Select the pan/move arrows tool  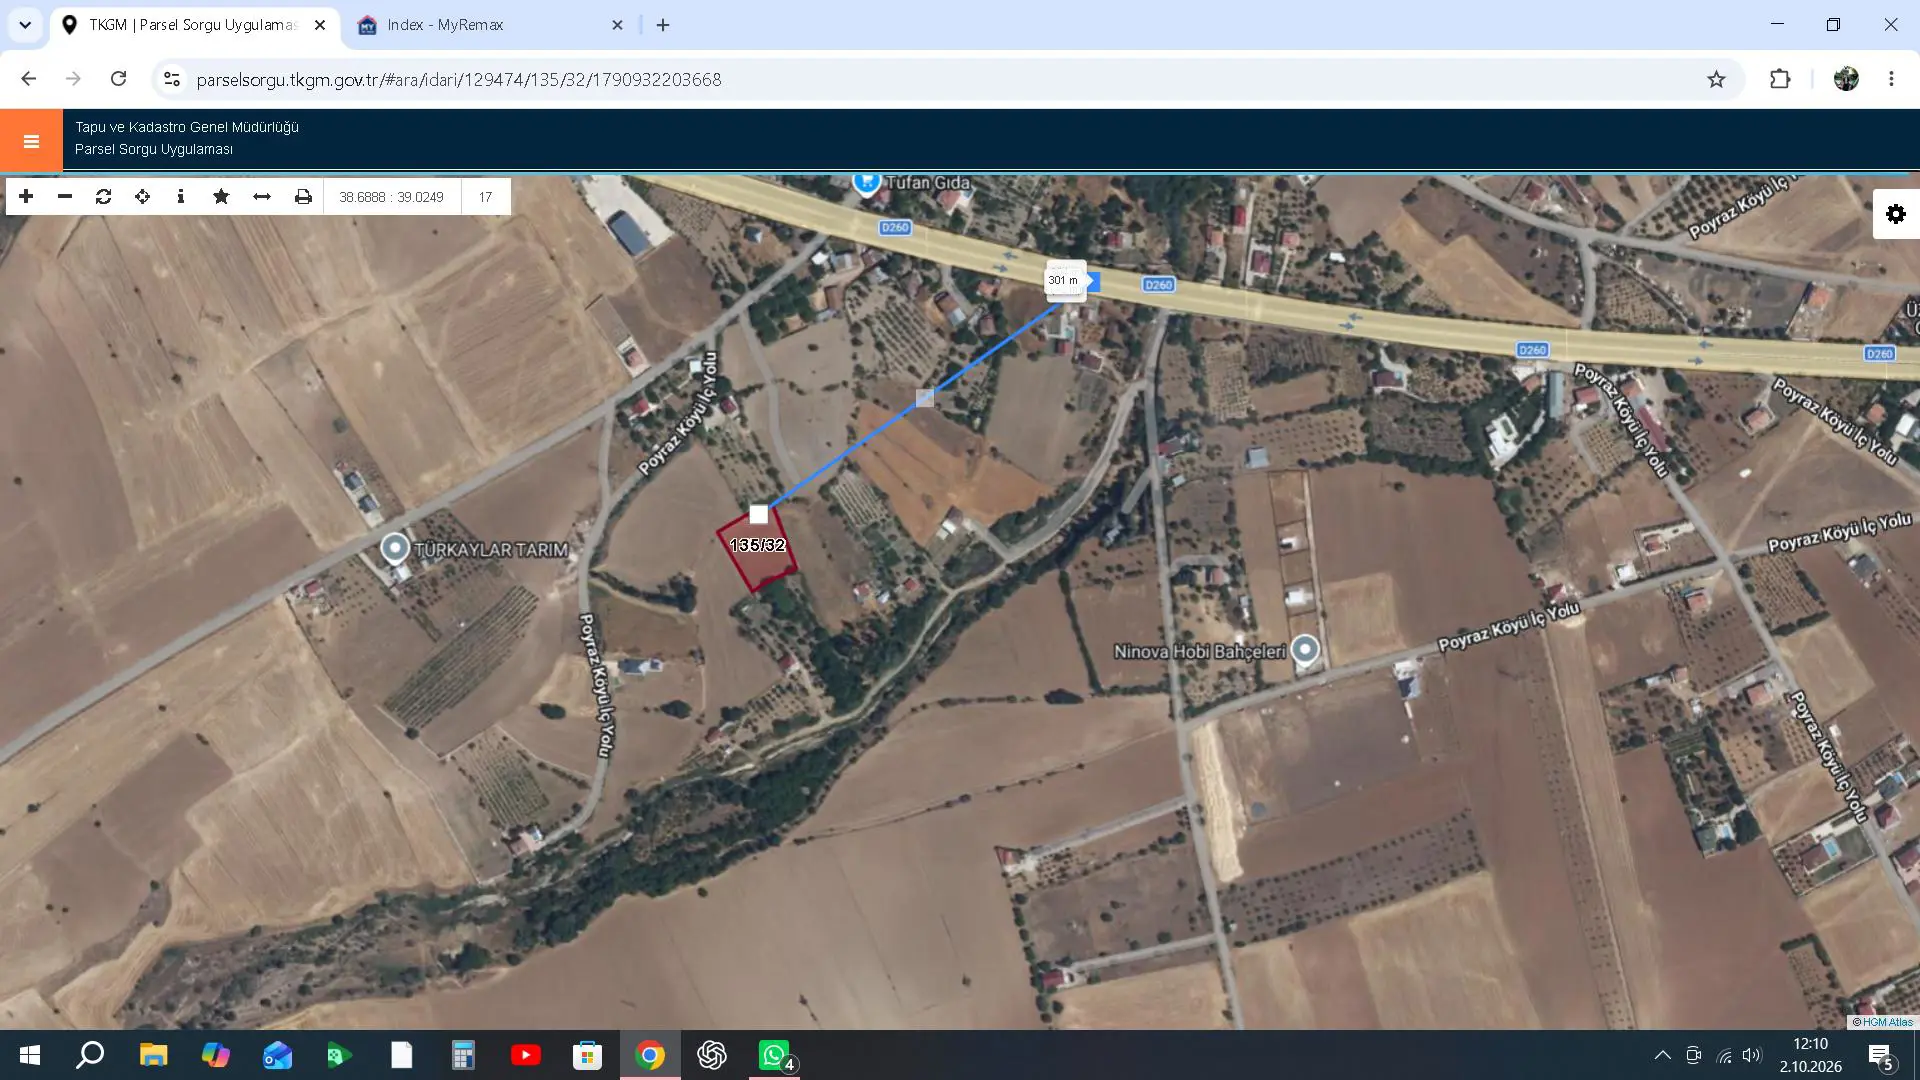pyautogui.click(x=142, y=197)
